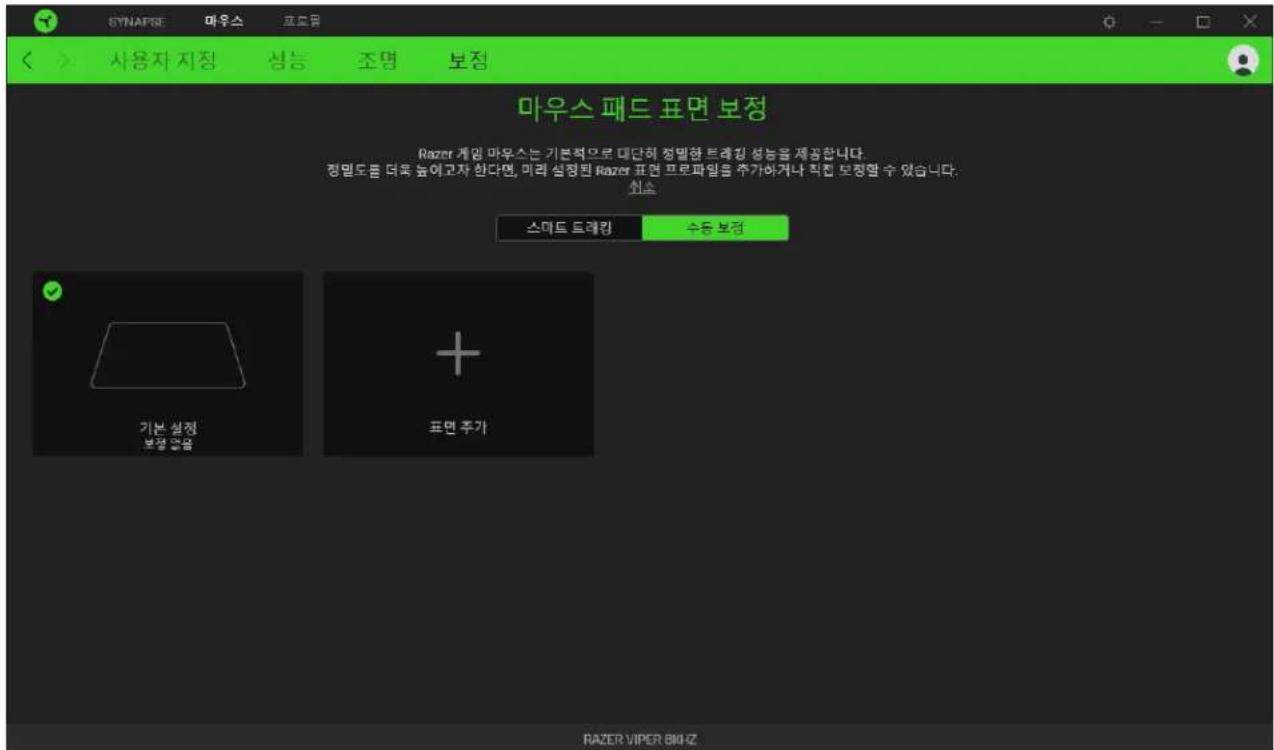Select the 기본 설정 surface card
Image resolution: width=1274 pixels, height=750 pixels.
click(168, 364)
